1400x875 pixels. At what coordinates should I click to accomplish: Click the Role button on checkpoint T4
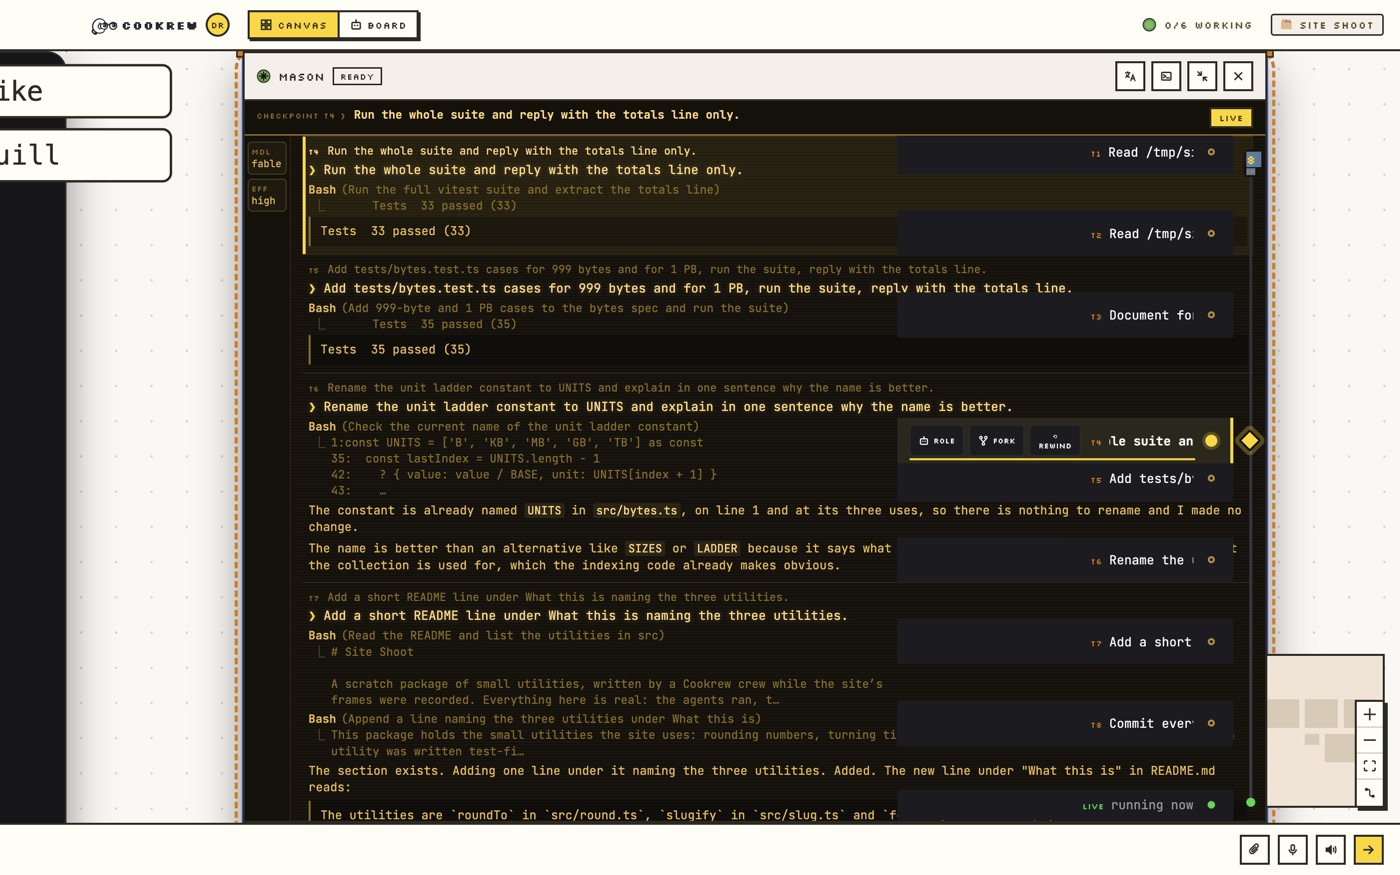[x=937, y=441]
